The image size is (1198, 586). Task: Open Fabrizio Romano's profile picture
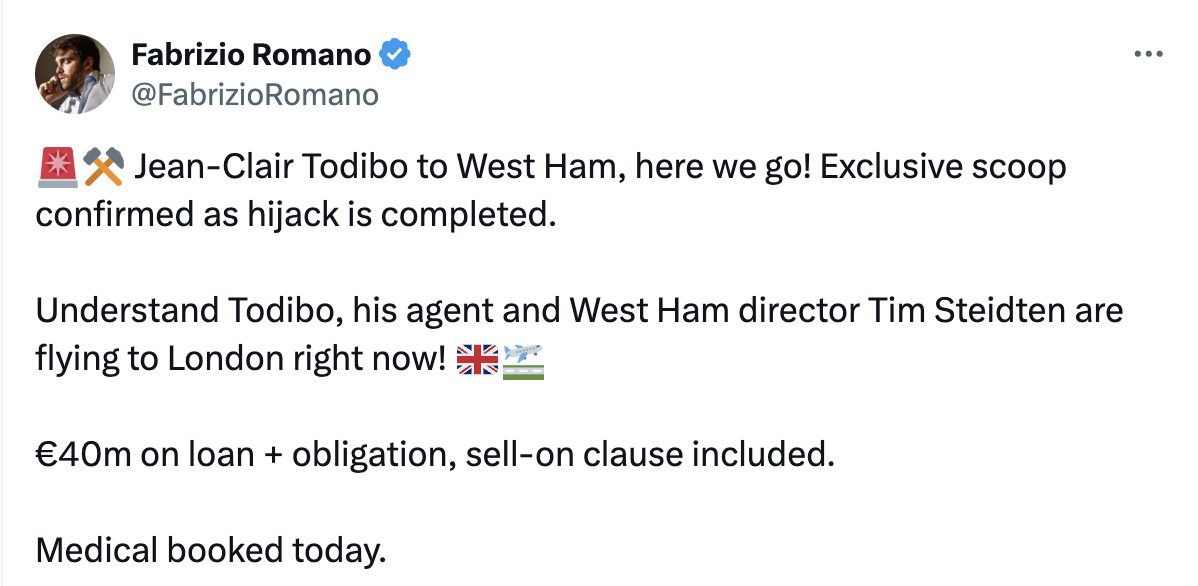coord(75,74)
